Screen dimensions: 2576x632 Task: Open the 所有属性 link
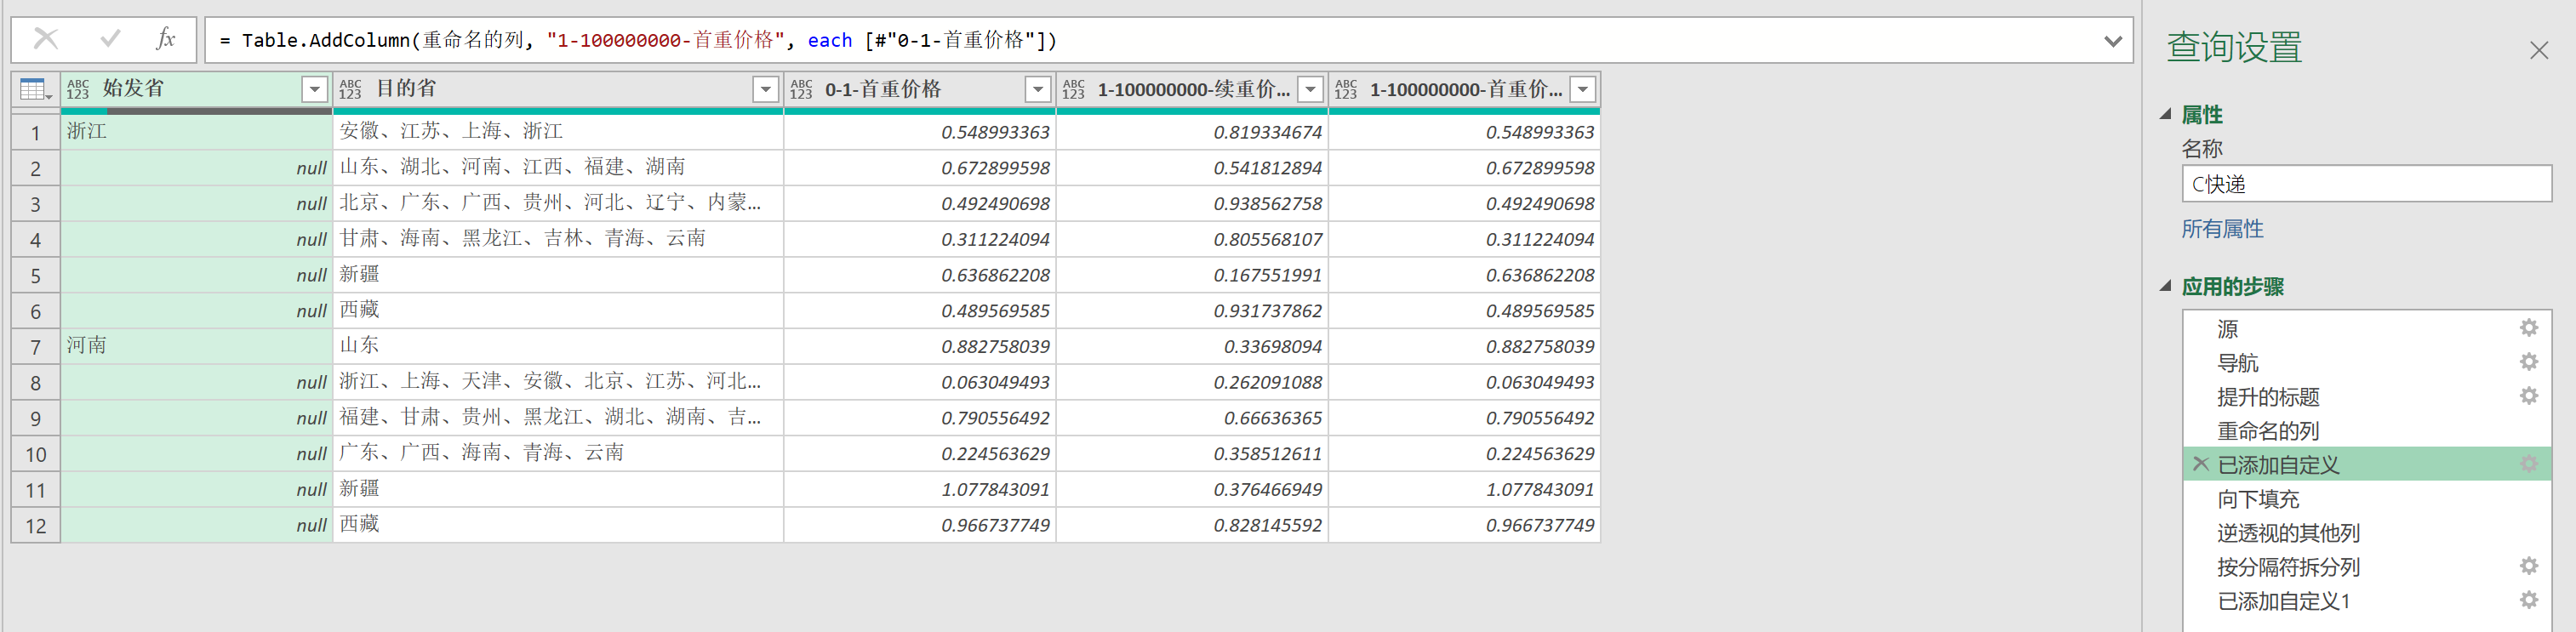point(2222,229)
